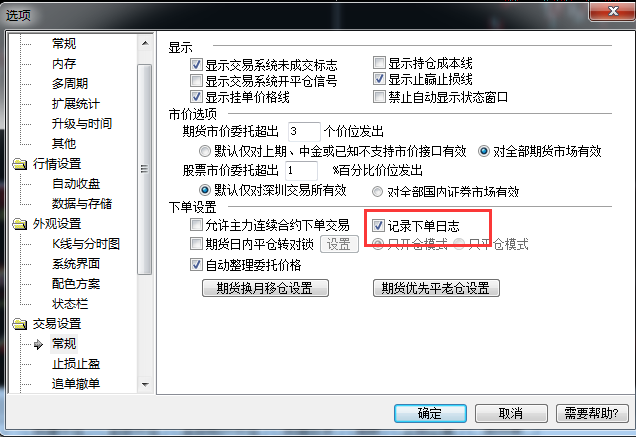Select 对全部国内证券市场有效 radio button
Screen dimensions: 636x437
coord(378,191)
